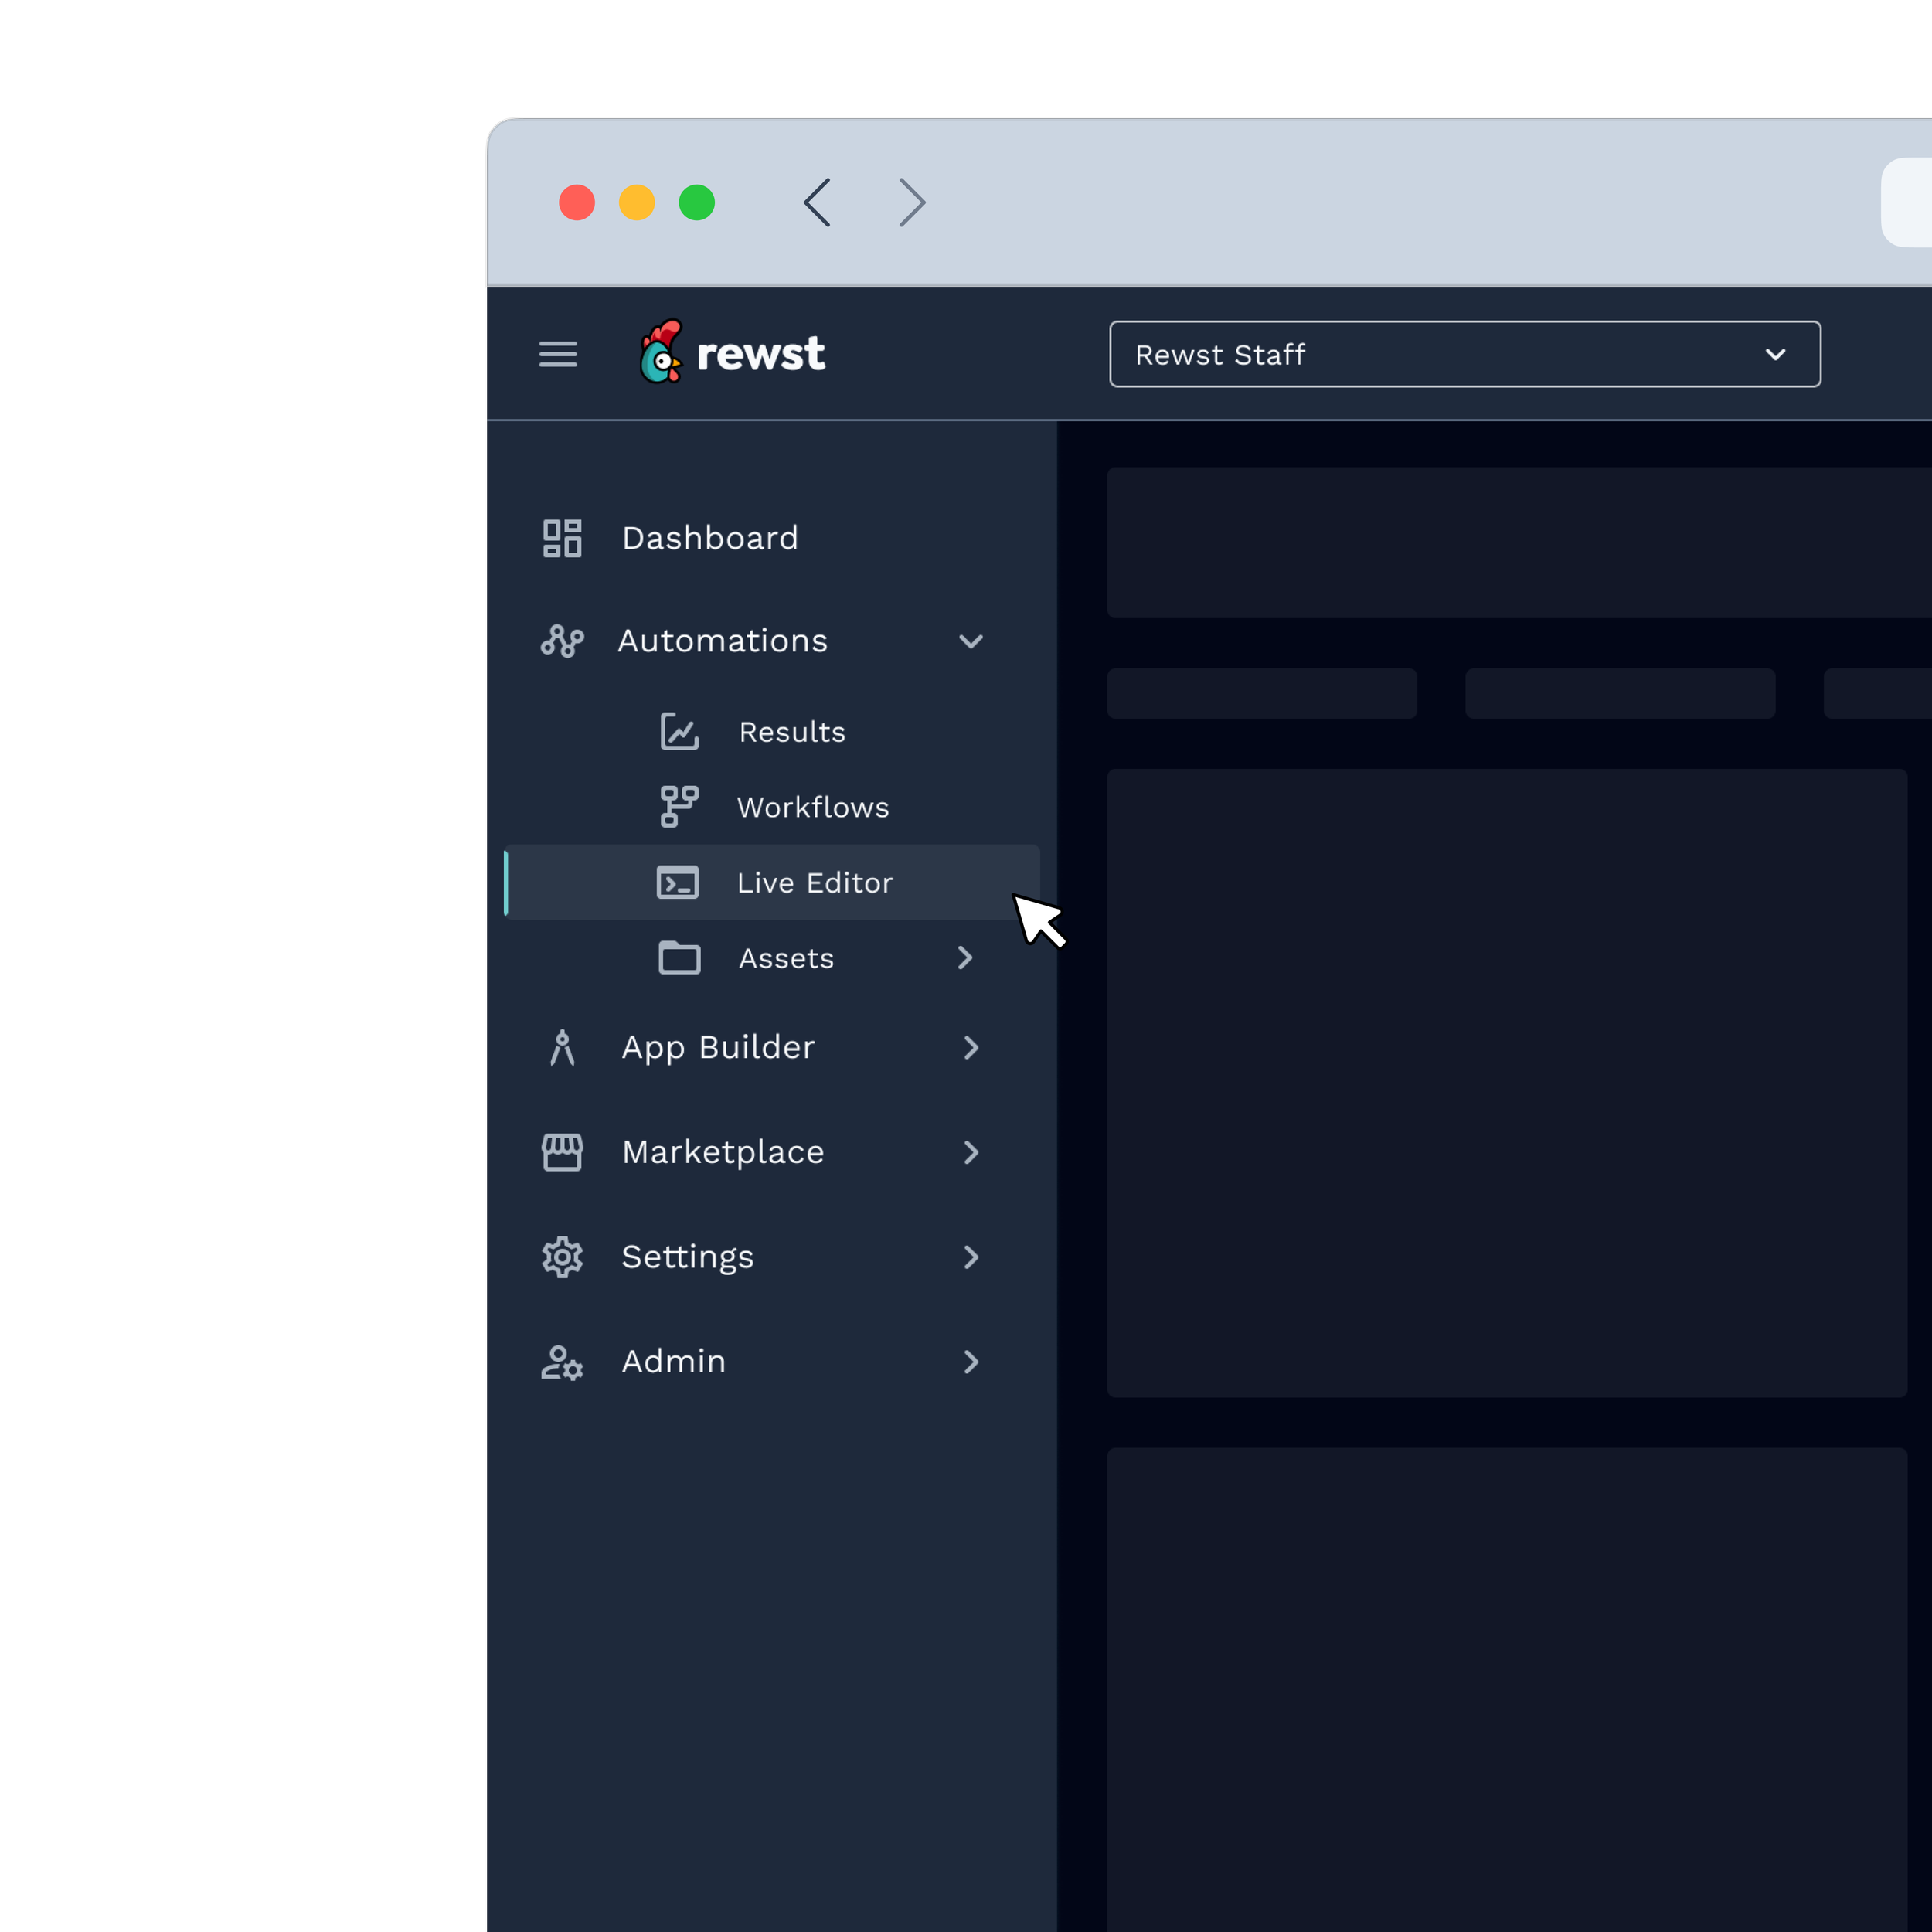Go to Workflows
This screenshot has width=1932, height=1932.
click(813, 807)
